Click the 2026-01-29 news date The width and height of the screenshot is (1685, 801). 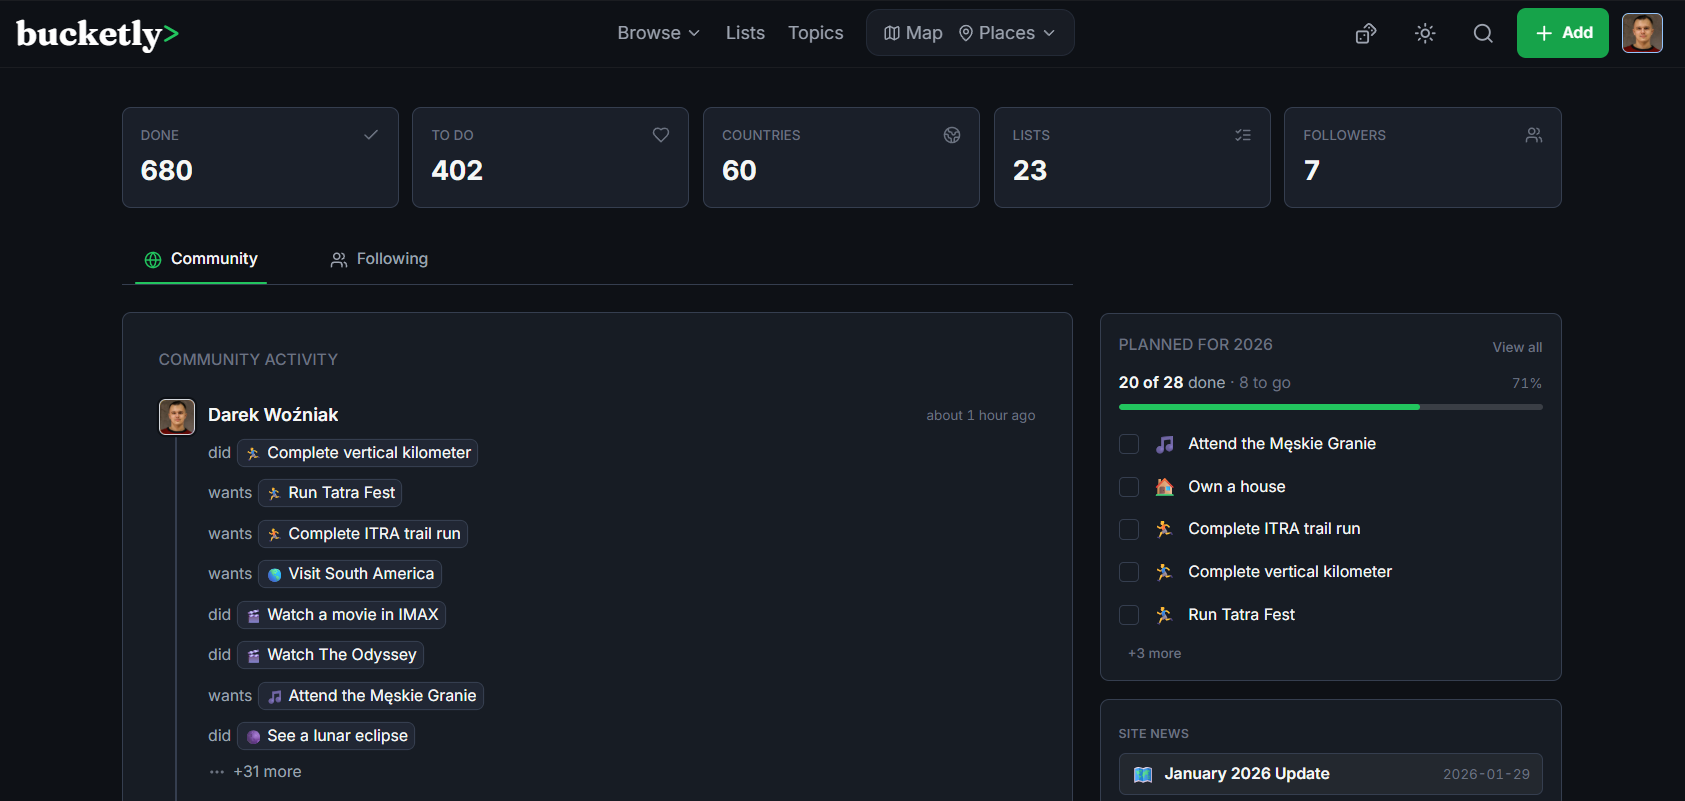[1486, 774]
